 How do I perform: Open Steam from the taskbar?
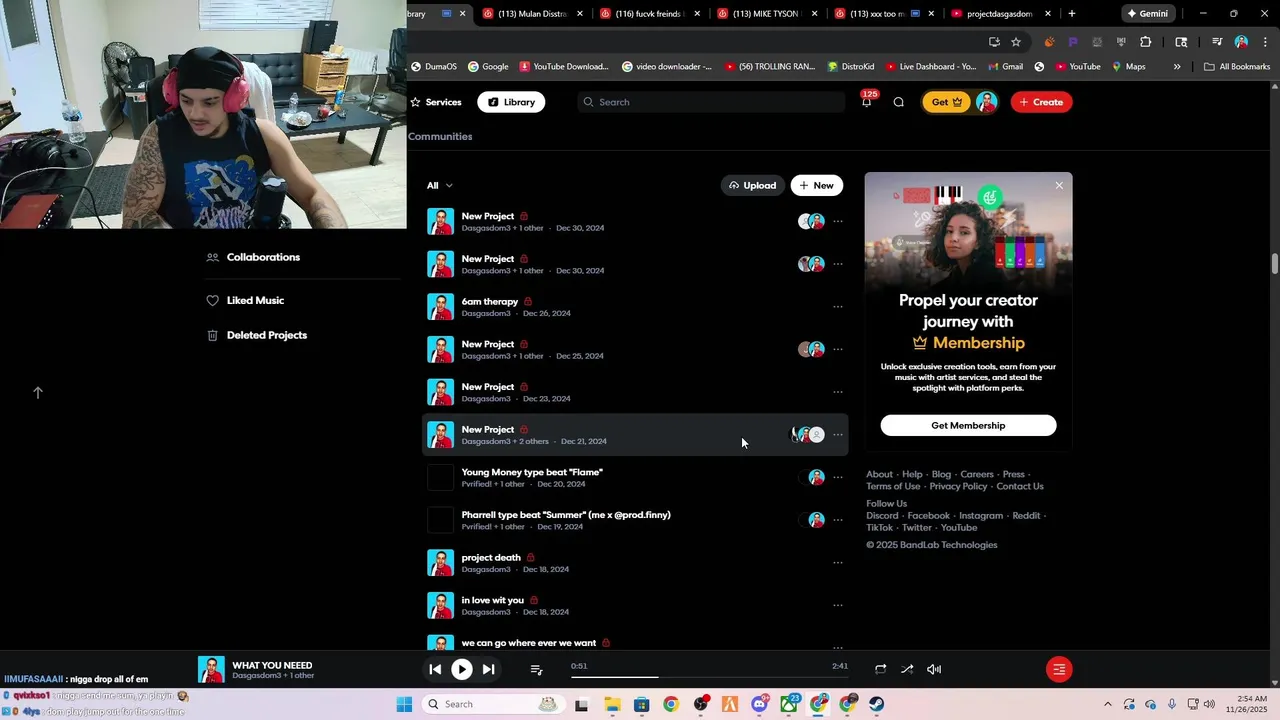point(877,704)
